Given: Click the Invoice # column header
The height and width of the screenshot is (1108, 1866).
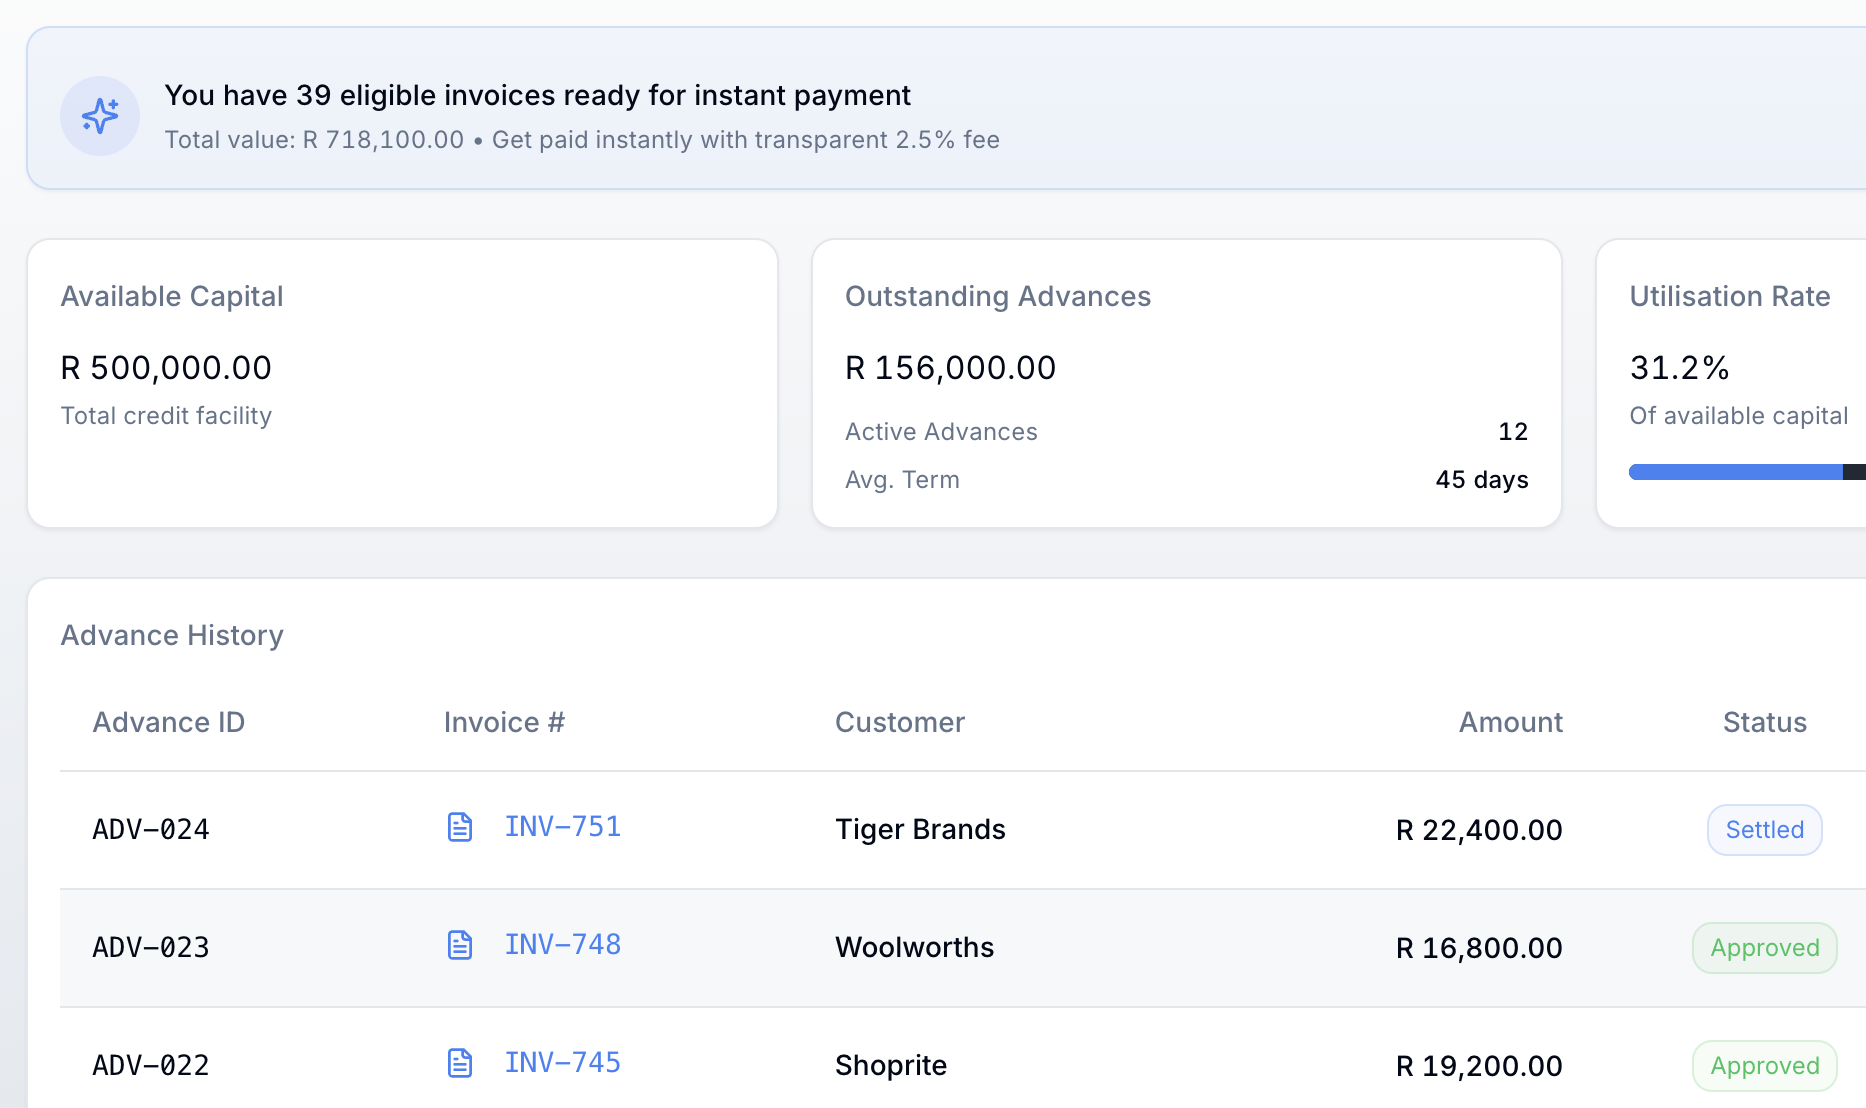Looking at the screenshot, I should click(x=504, y=722).
